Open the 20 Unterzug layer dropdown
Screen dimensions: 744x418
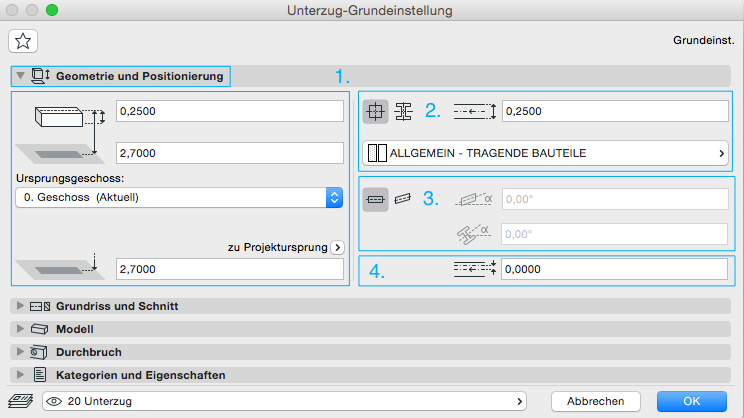point(285,401)
